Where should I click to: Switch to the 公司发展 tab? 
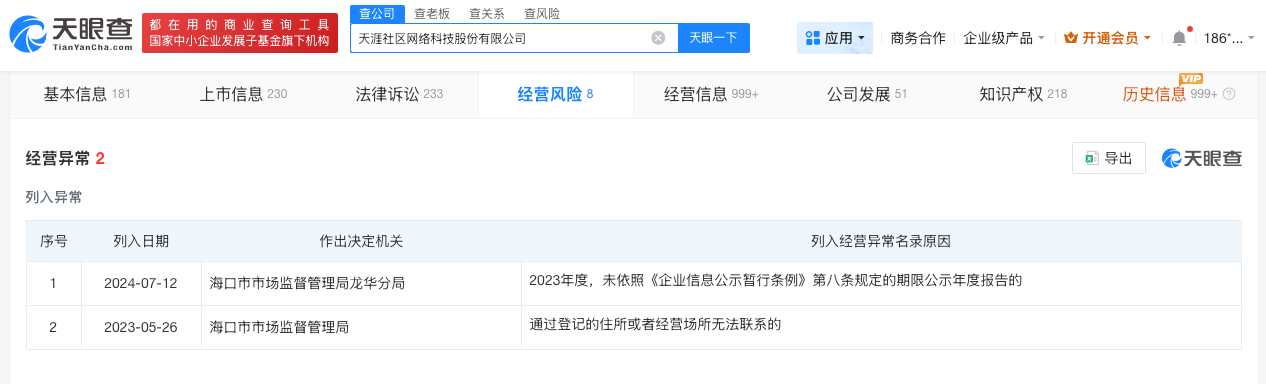coord(866,95)
